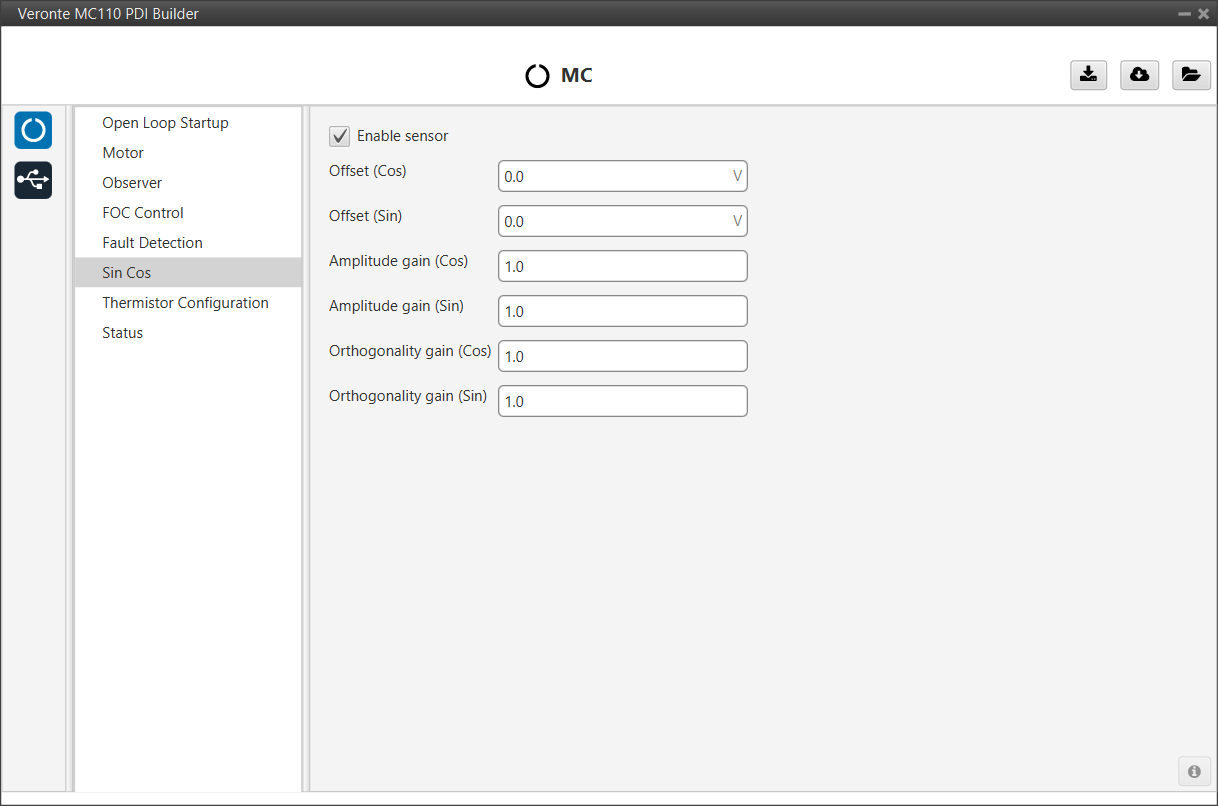Image resolution: width=1218 pixels, height=806 pixels.
Task: Focus the Orthogonality gain (Sin) field
Action: (x=622, y=401)
